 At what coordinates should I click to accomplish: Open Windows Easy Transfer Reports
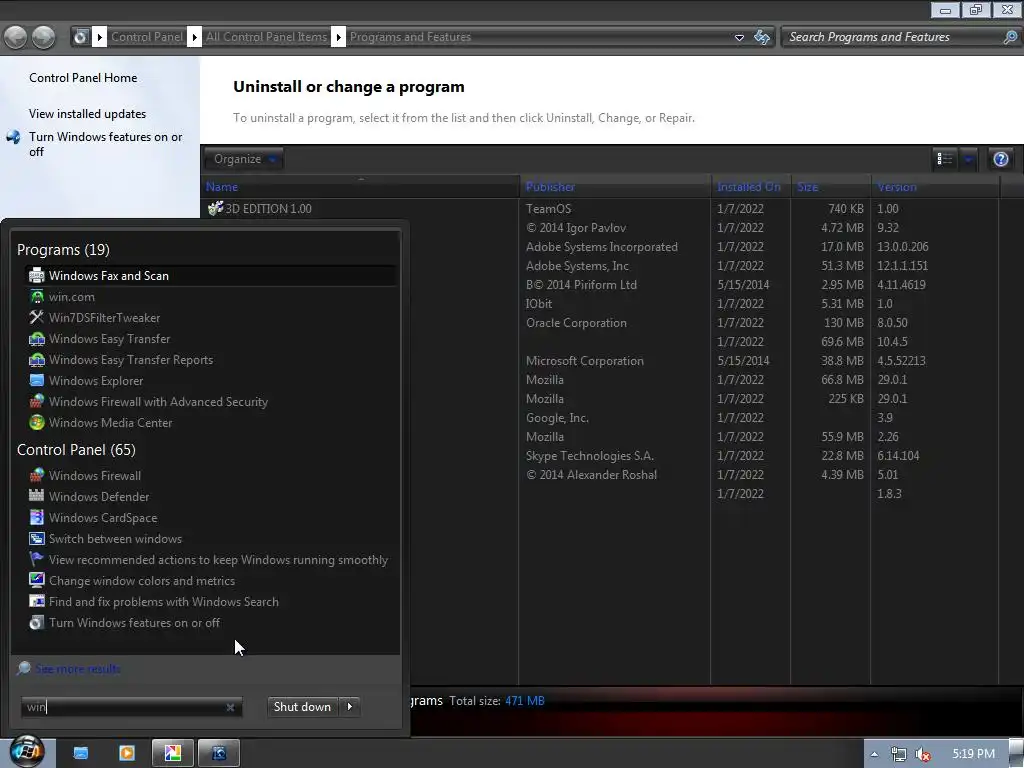tap(210, 359)
